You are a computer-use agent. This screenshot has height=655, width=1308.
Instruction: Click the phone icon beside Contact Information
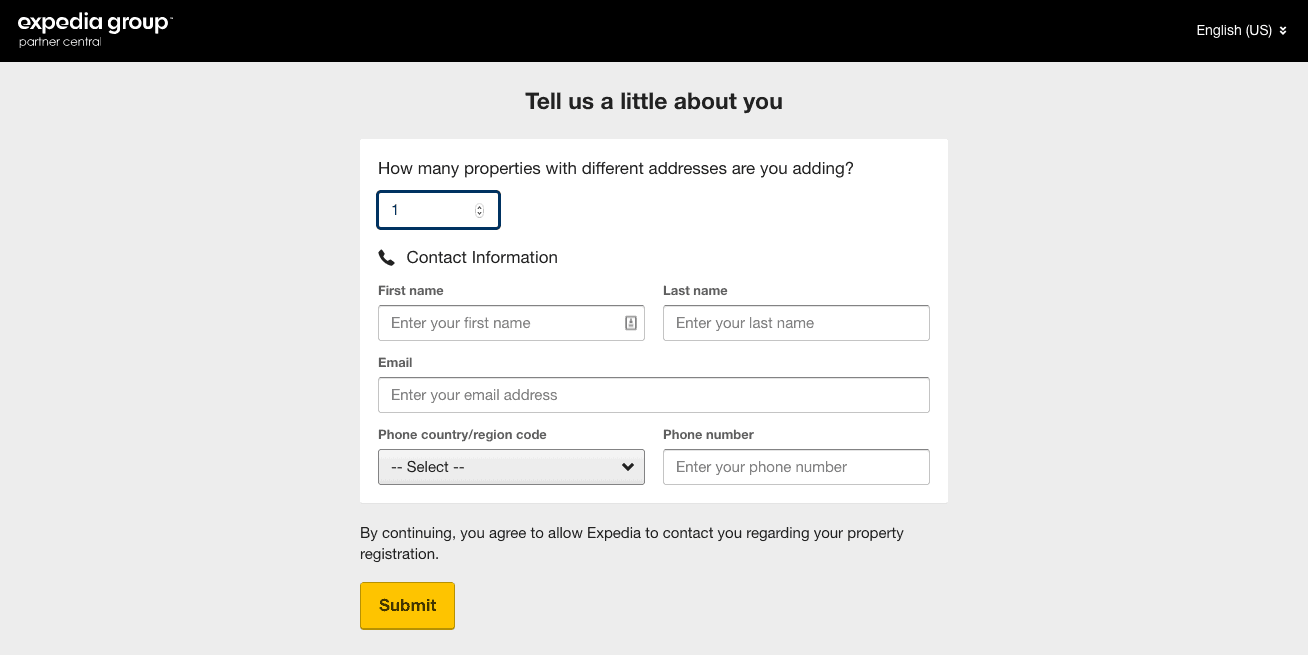click(x=387, y=258)
